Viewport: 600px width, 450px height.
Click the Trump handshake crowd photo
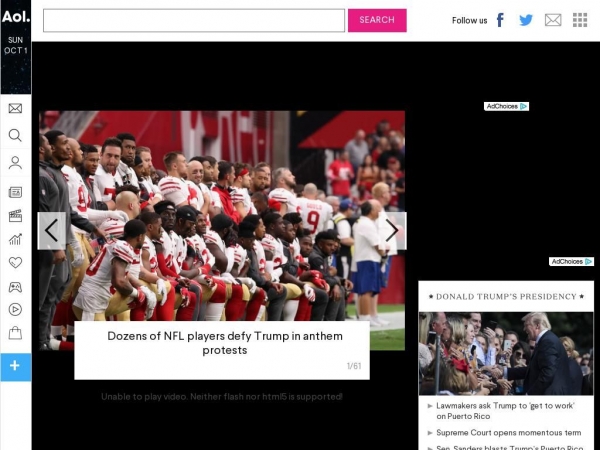(506, 354)
